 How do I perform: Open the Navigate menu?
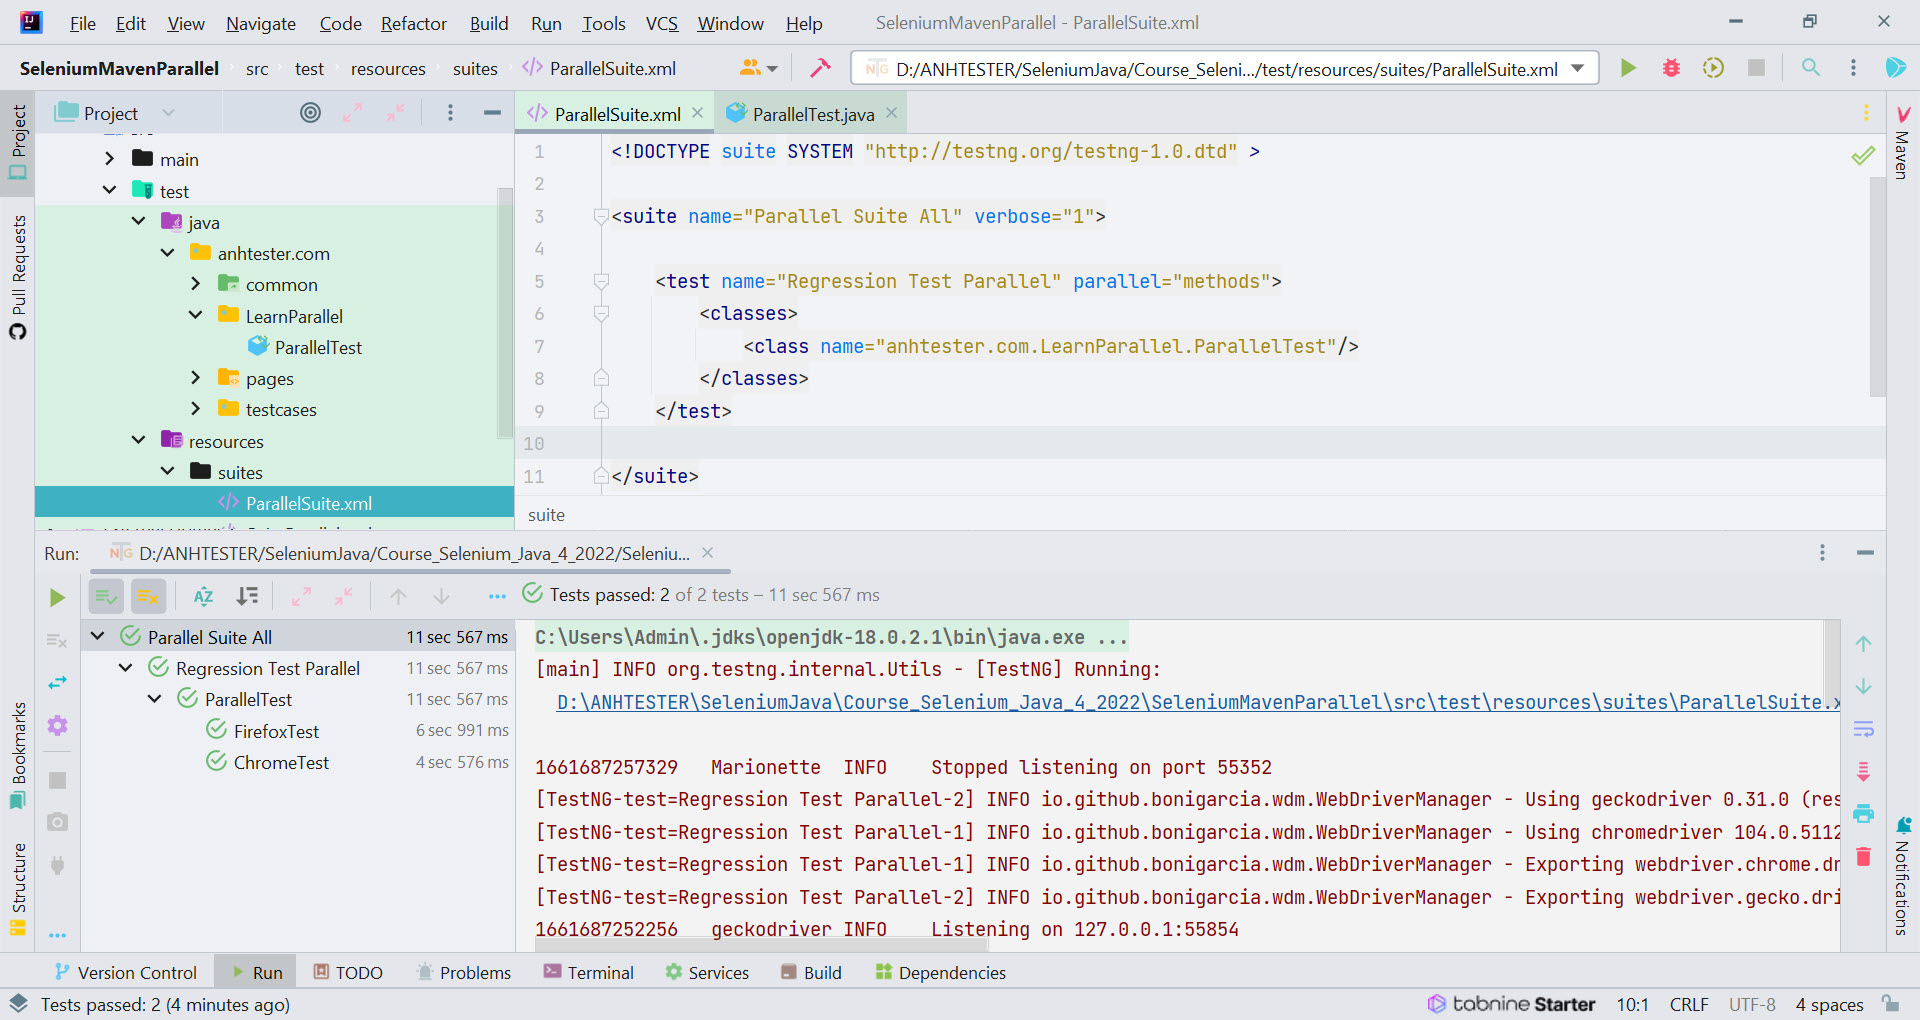[x=261, y=23]
